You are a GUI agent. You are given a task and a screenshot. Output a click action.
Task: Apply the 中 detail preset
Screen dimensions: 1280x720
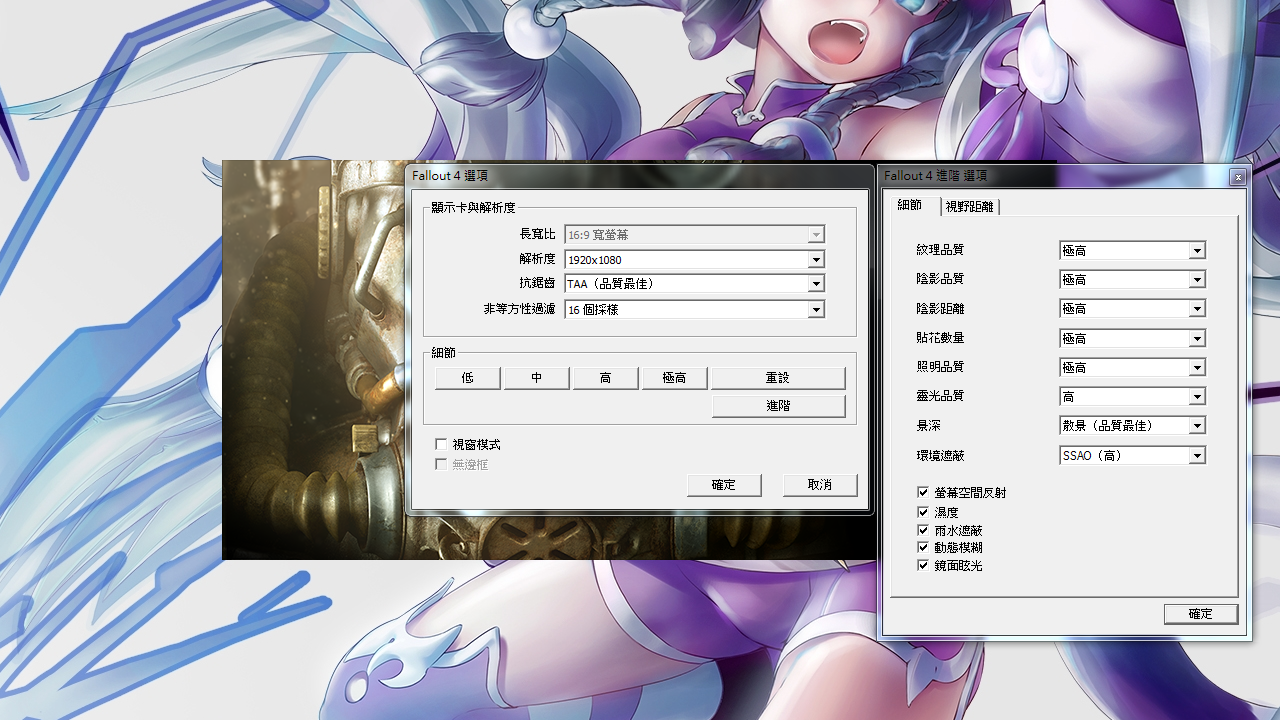coord(536,378)
